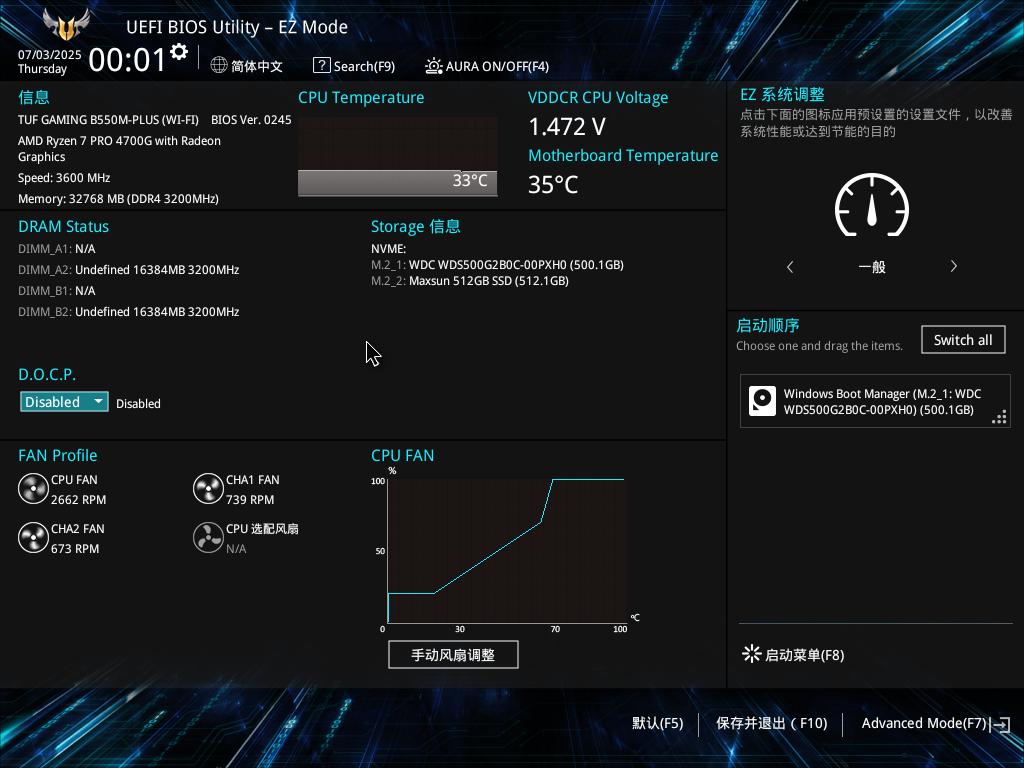Click the Search question mark icon
The width and height of the screenshot is (1024, 768).
tap(321, 65)
